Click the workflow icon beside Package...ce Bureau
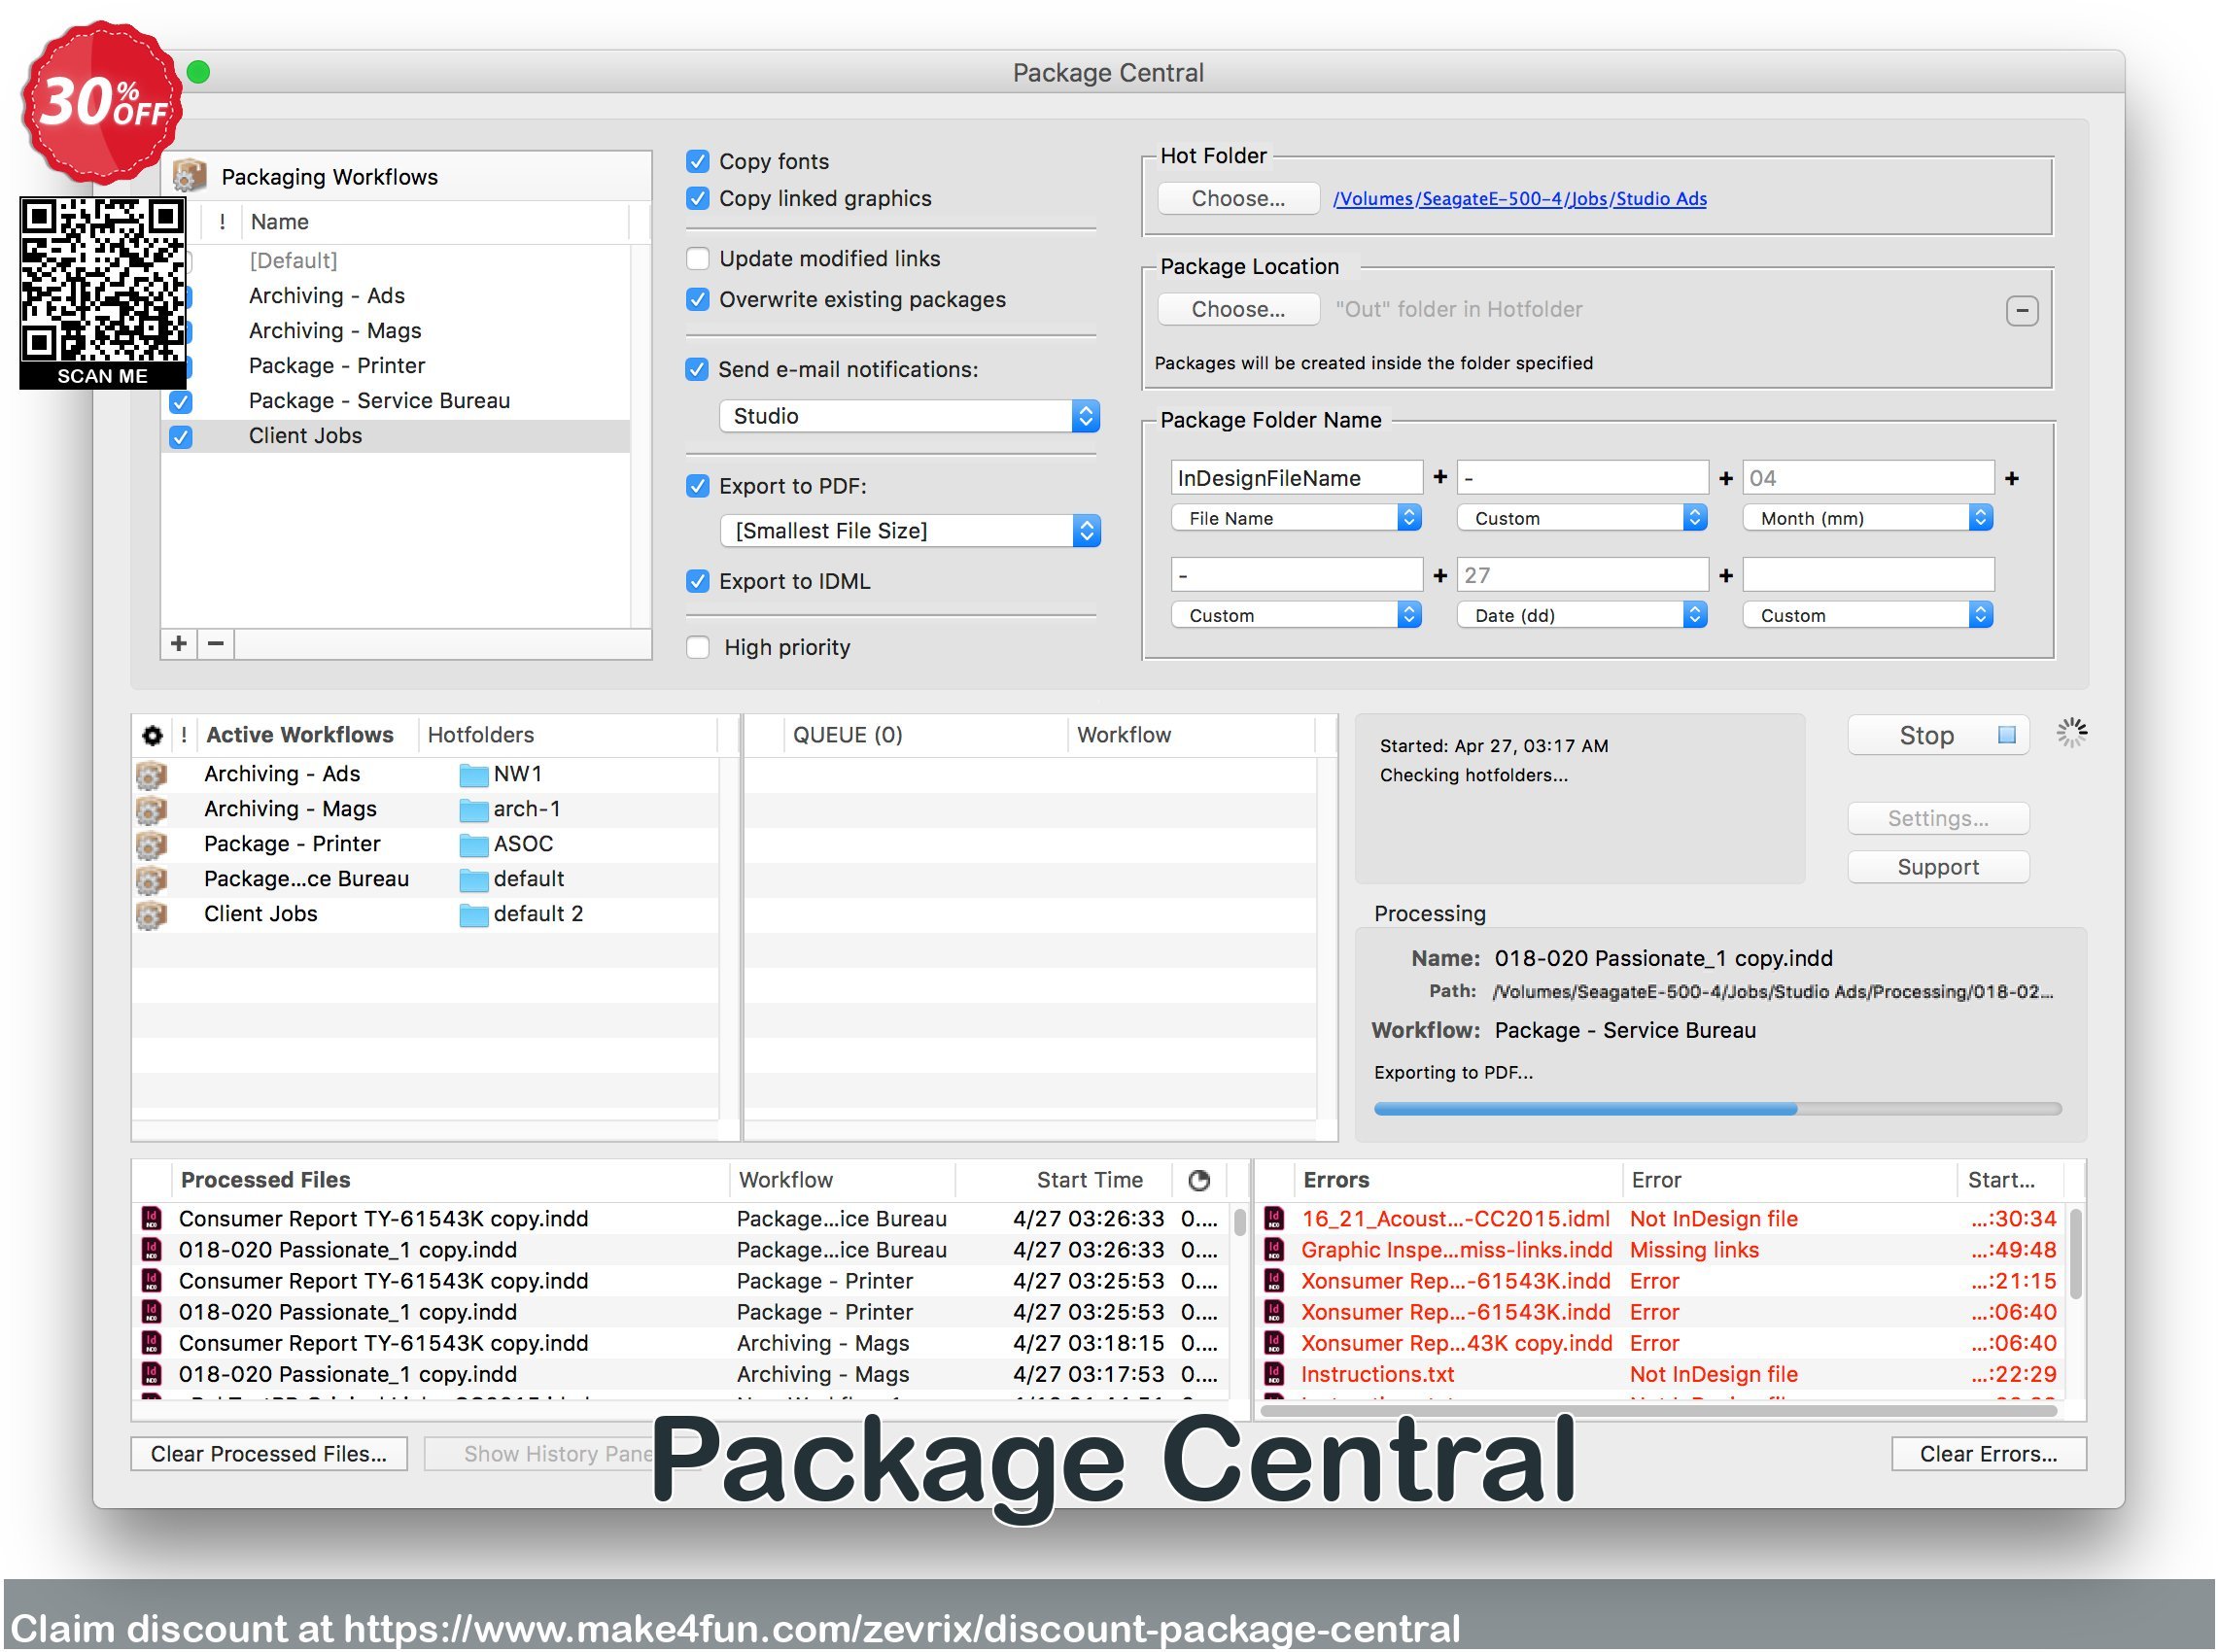 click(151, 880)
